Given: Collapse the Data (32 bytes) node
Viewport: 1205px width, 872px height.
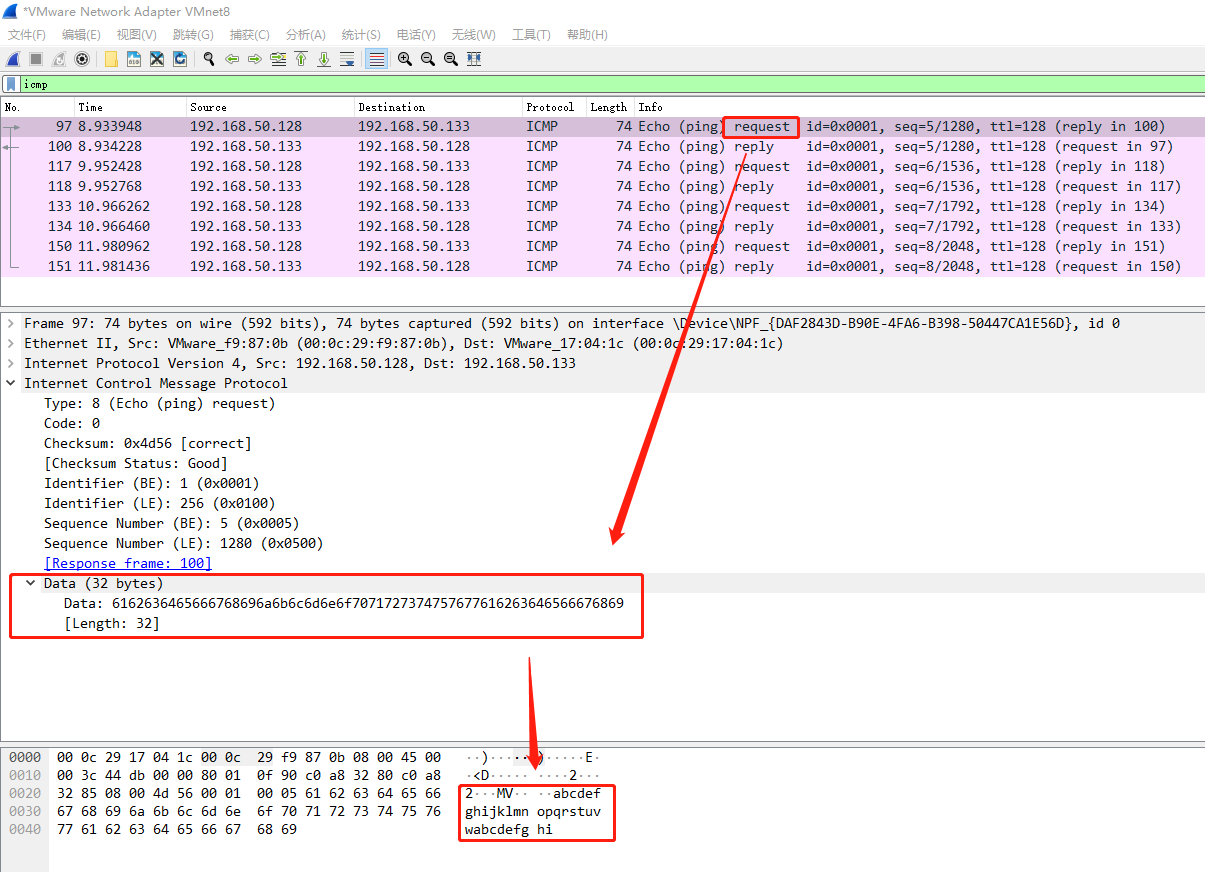Looking at the screenshot, I should 31,583.
